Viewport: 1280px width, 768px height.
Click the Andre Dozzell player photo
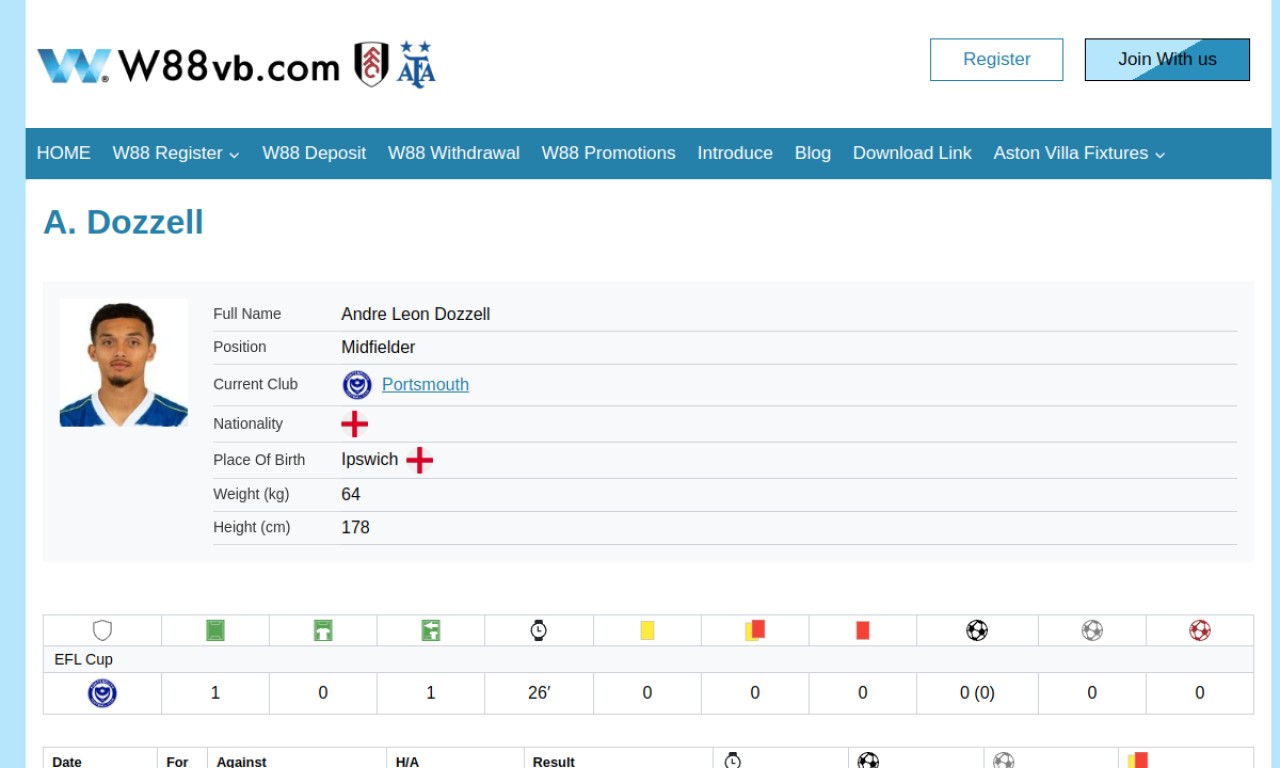pos(124,363)
